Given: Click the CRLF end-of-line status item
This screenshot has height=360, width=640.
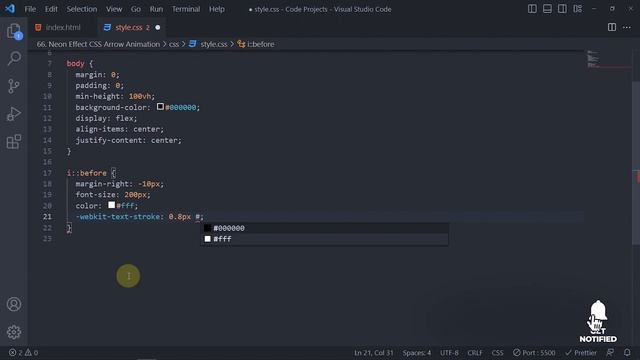Looking at the screenshot, I should [x=475, y=353].
